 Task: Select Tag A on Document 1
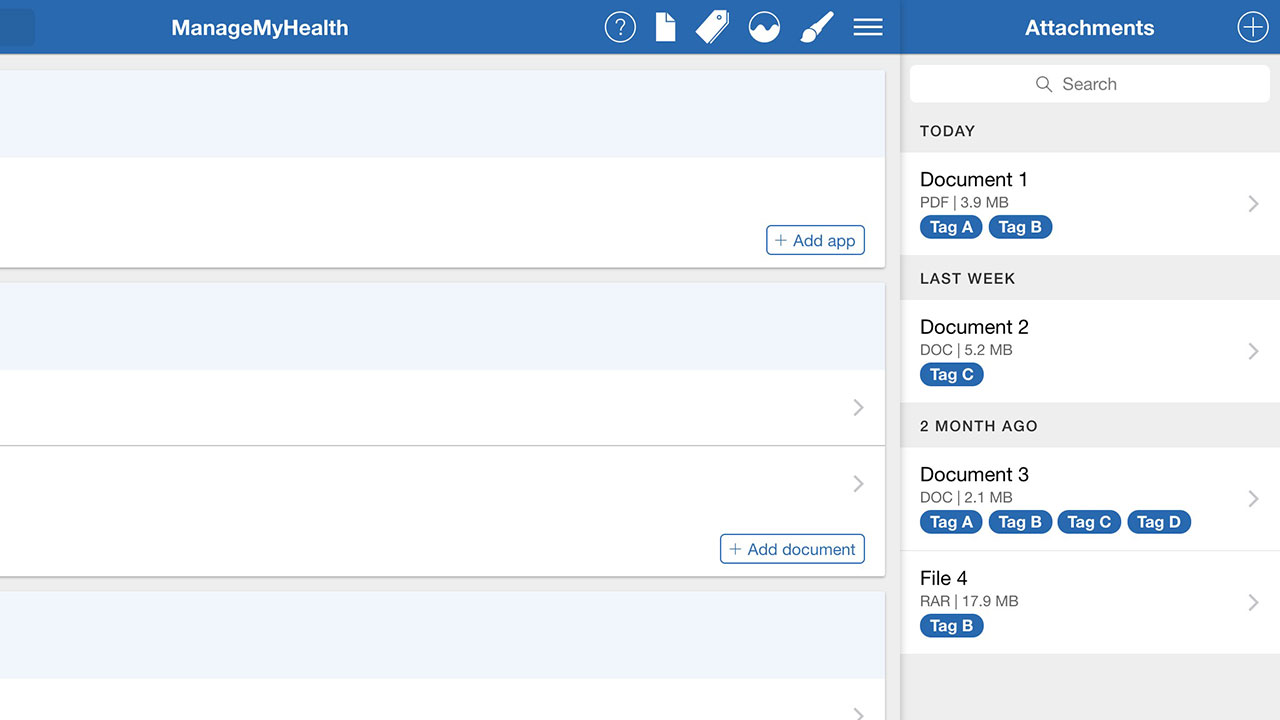951,227
